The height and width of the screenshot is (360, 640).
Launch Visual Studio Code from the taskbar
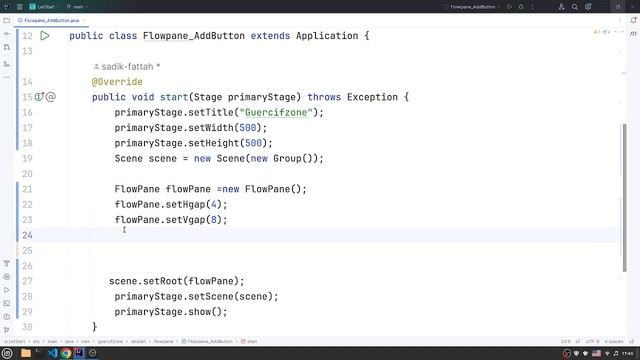click(53, 353)
